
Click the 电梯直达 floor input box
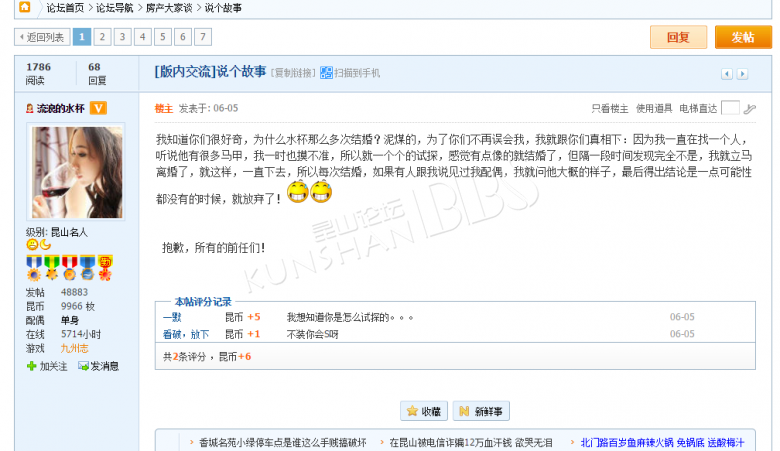[730, 108]
